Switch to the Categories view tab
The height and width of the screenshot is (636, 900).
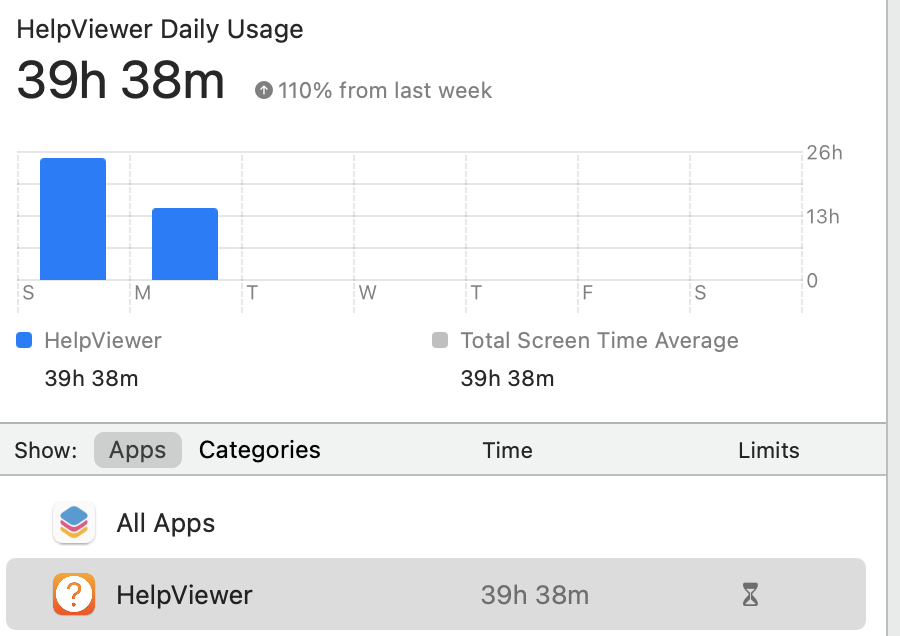coord(259,450)
